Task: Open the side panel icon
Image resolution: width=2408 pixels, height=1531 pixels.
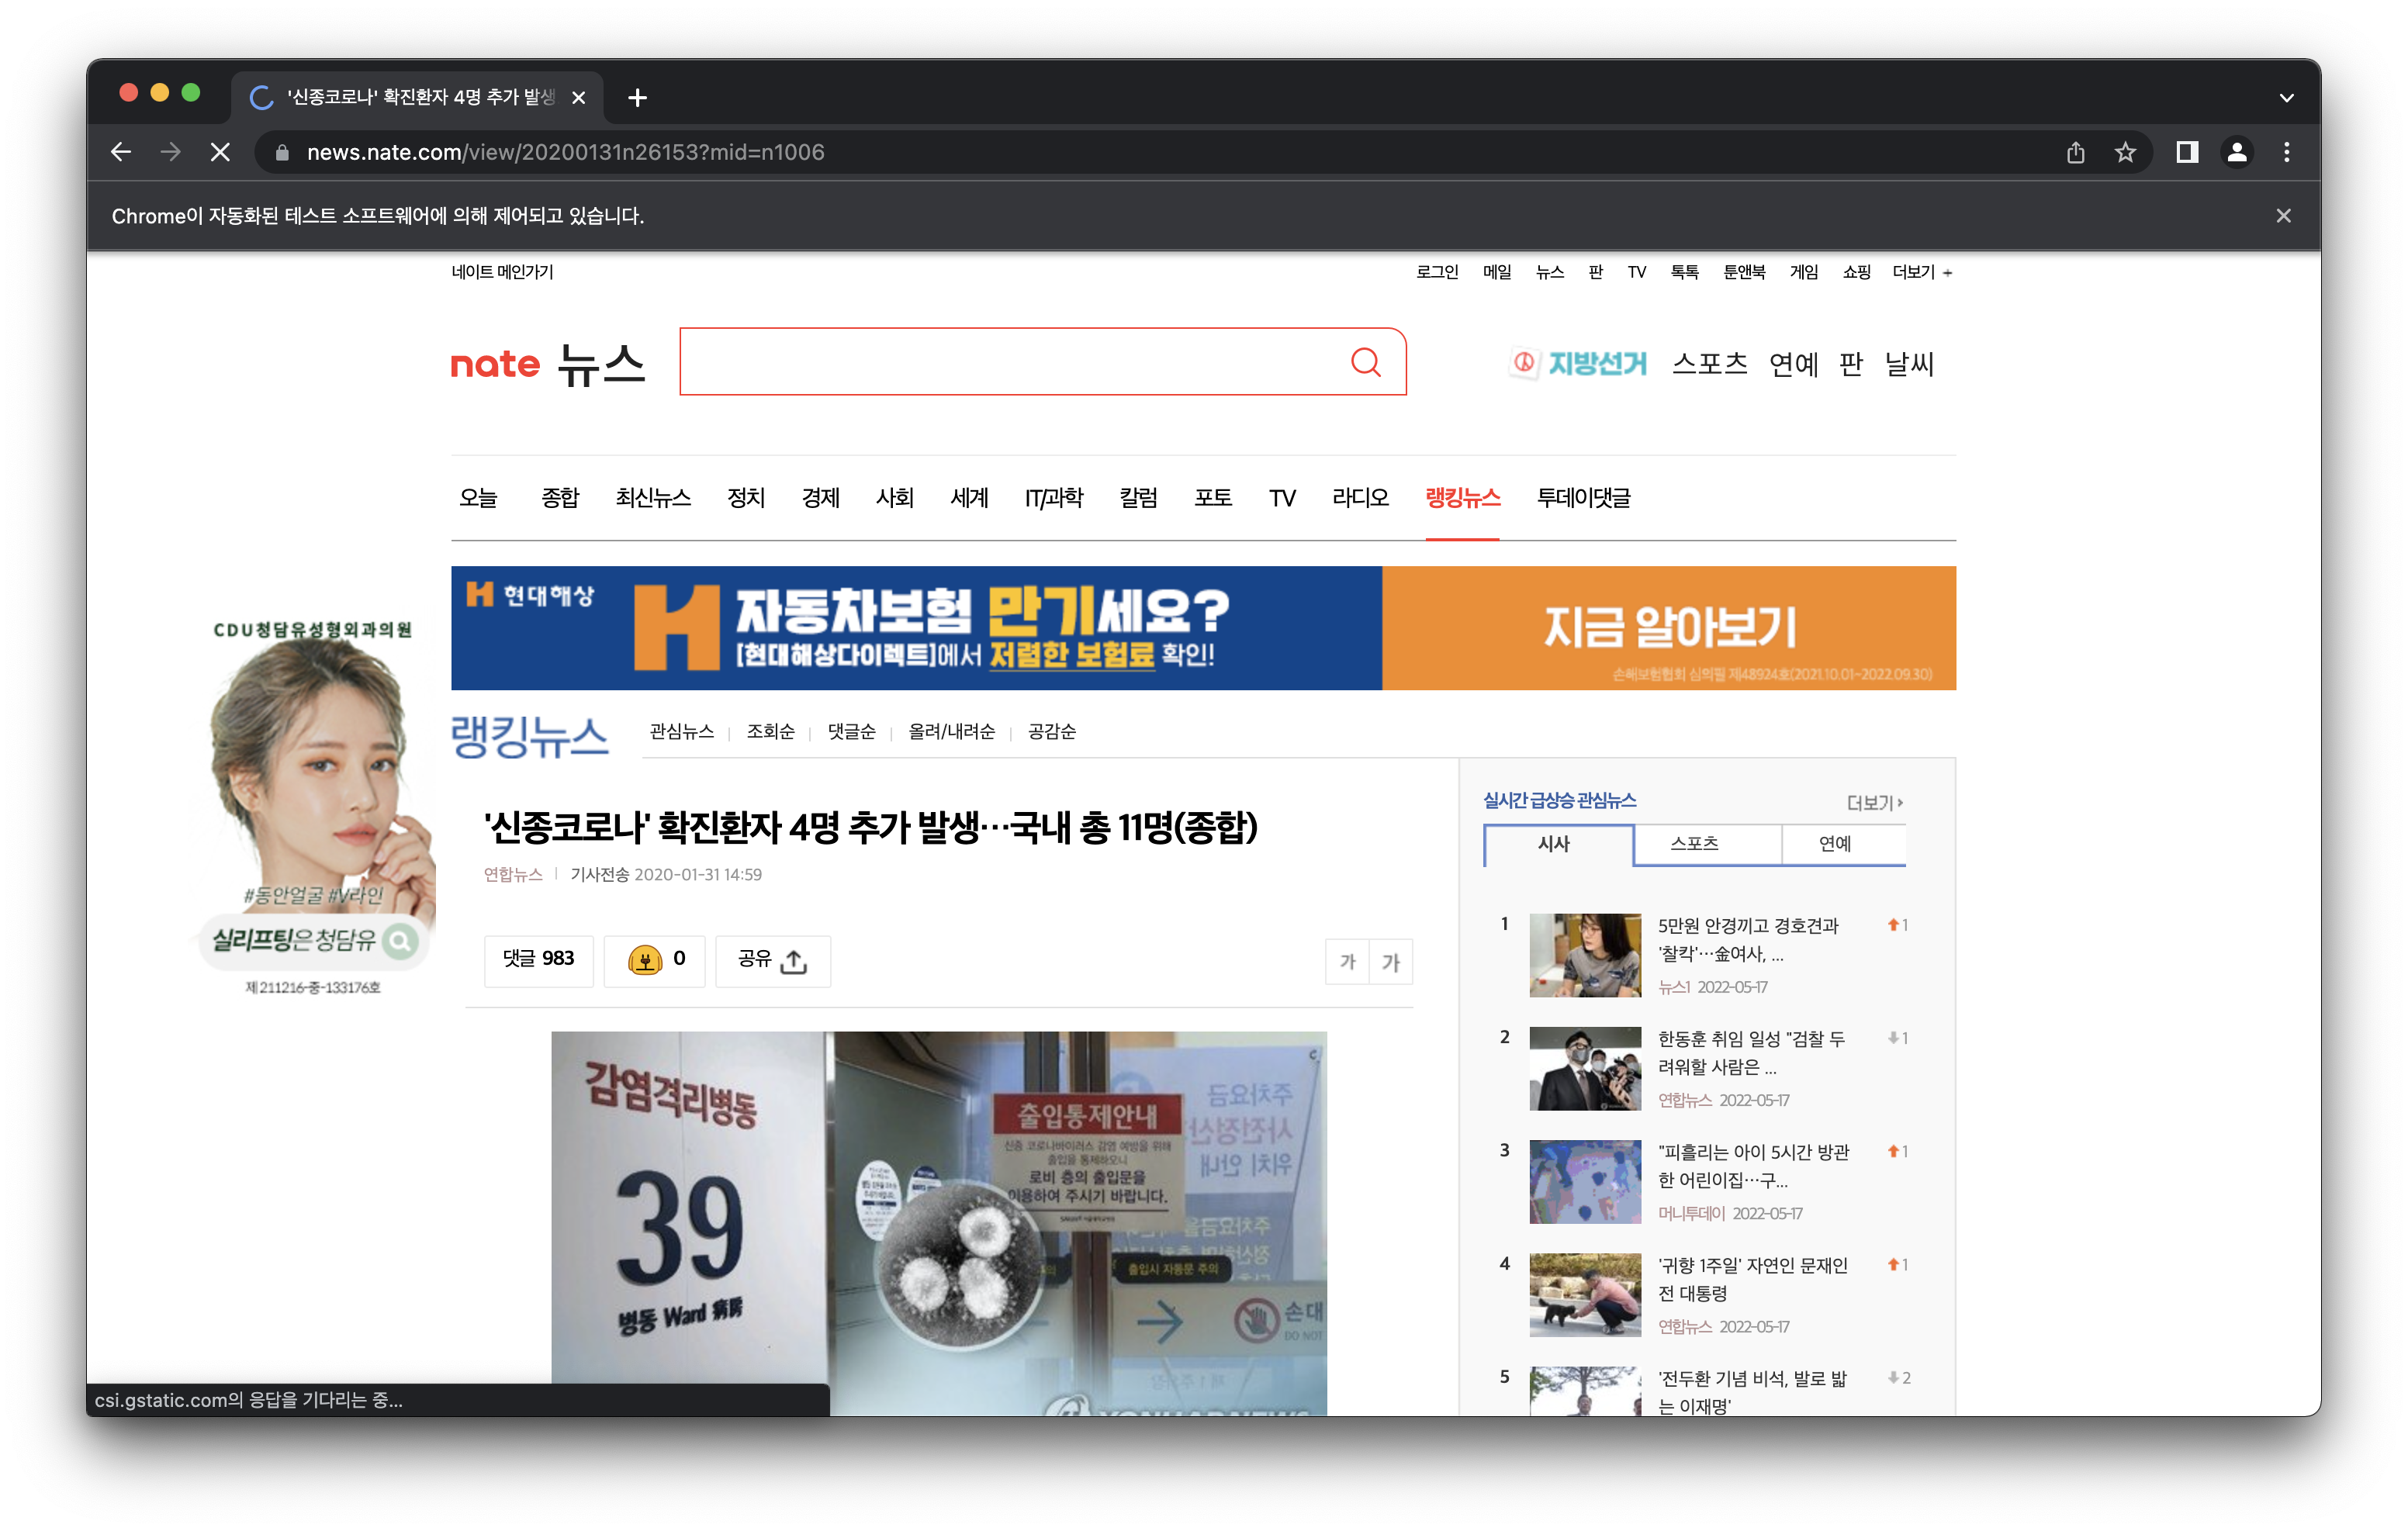Action: (2187, 152)
